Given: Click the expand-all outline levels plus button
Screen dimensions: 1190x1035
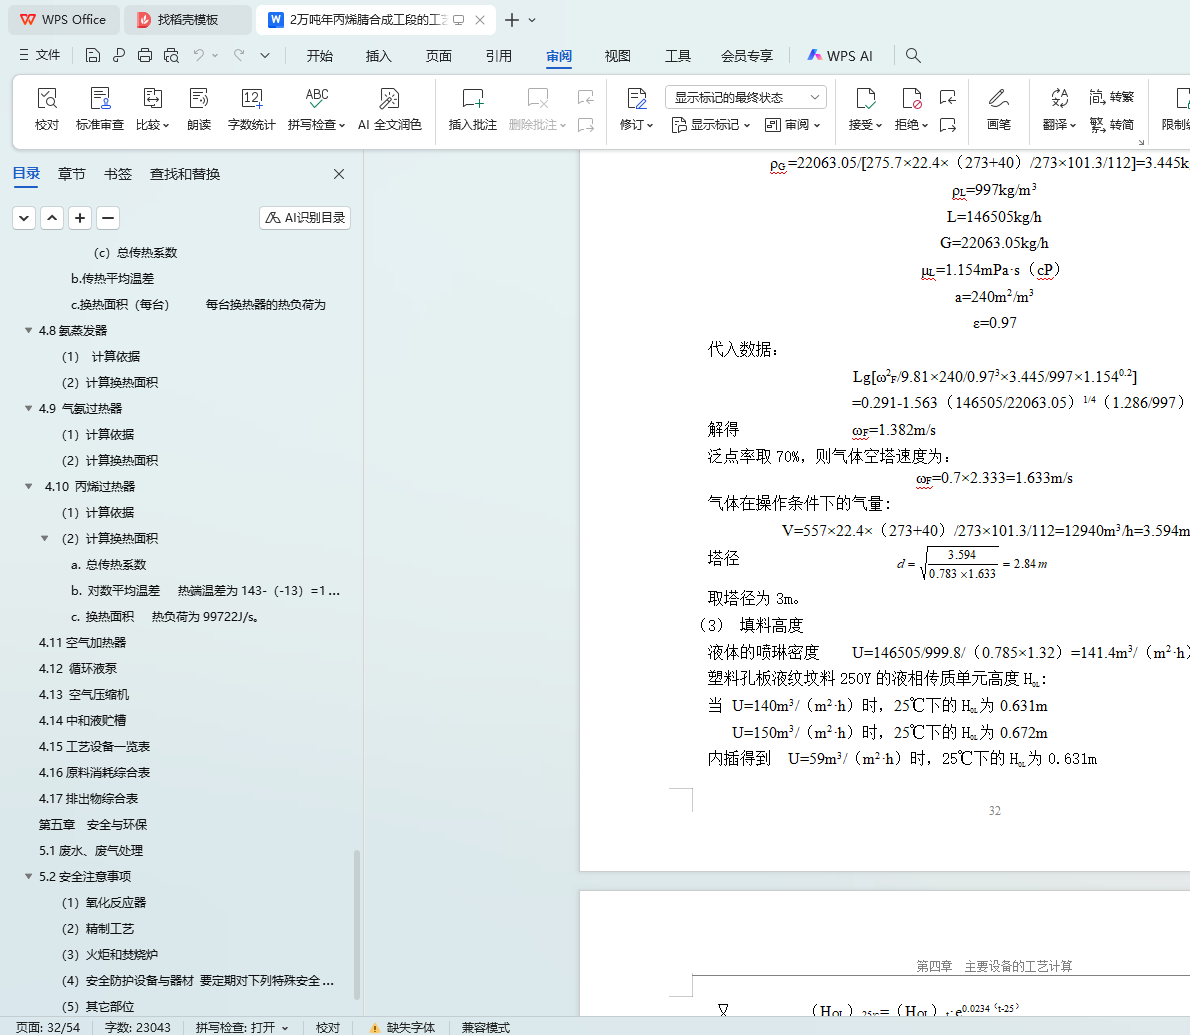Looking at the screenshot, I should click(x=80, y=219).
